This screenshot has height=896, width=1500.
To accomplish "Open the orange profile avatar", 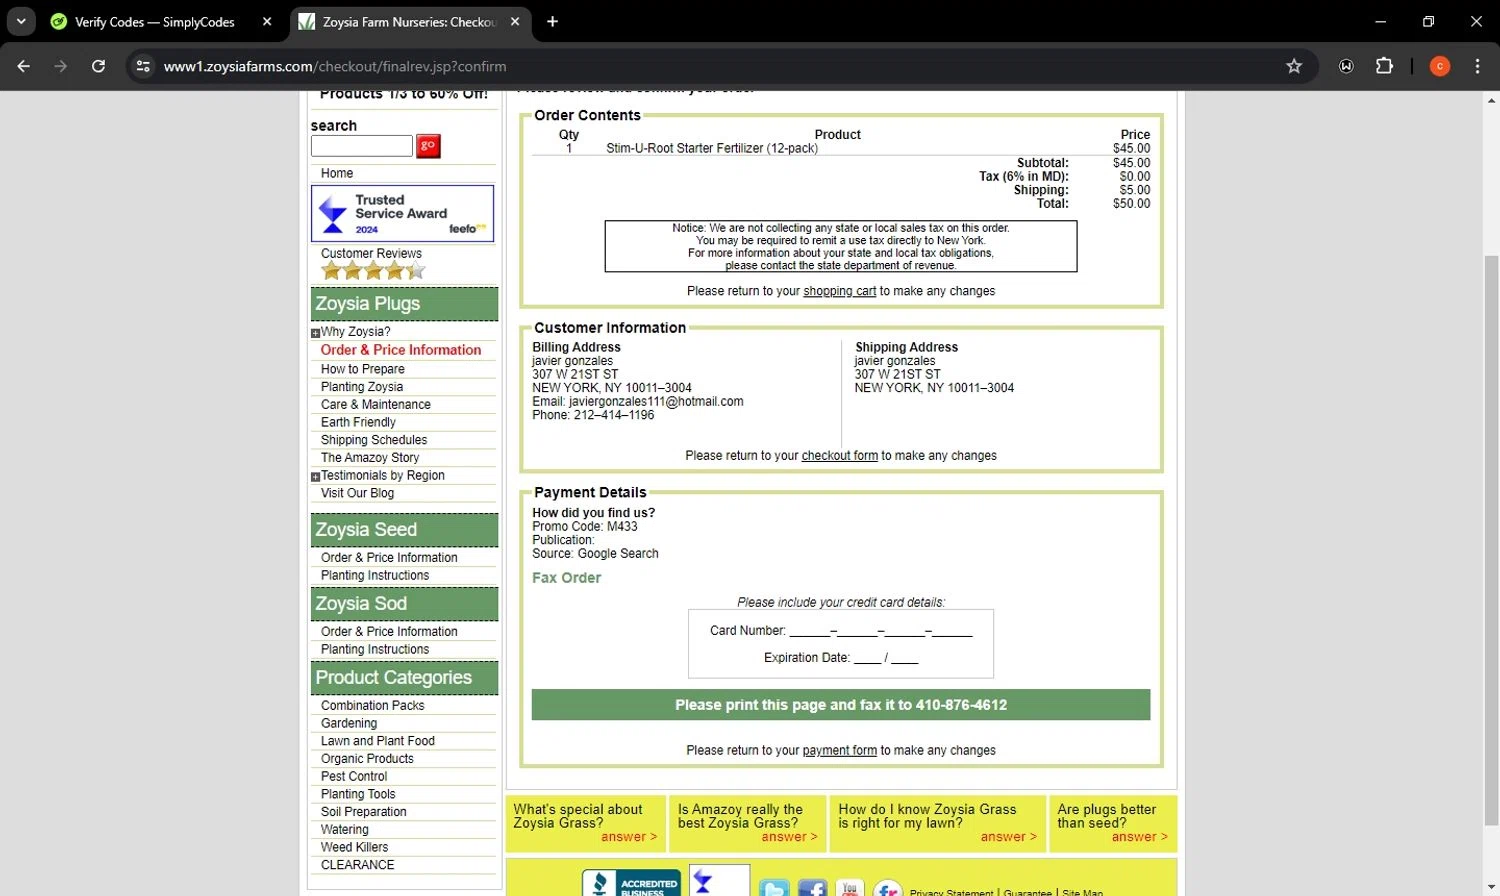I will coord(1440,66).
